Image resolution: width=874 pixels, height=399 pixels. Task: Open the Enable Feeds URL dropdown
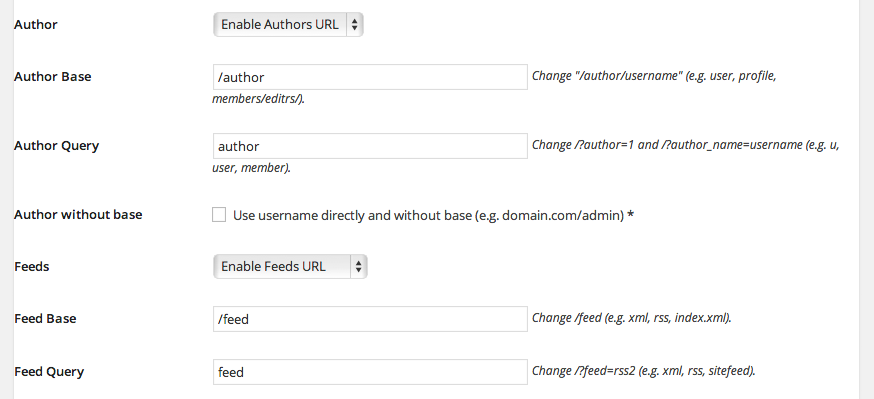(290, 266)
